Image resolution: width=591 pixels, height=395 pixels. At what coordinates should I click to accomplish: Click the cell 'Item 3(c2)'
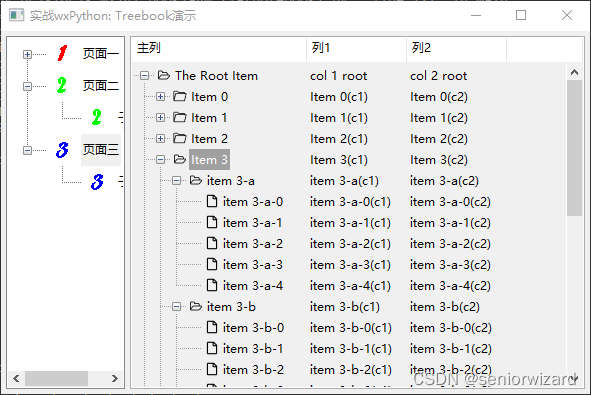(439, 160)
